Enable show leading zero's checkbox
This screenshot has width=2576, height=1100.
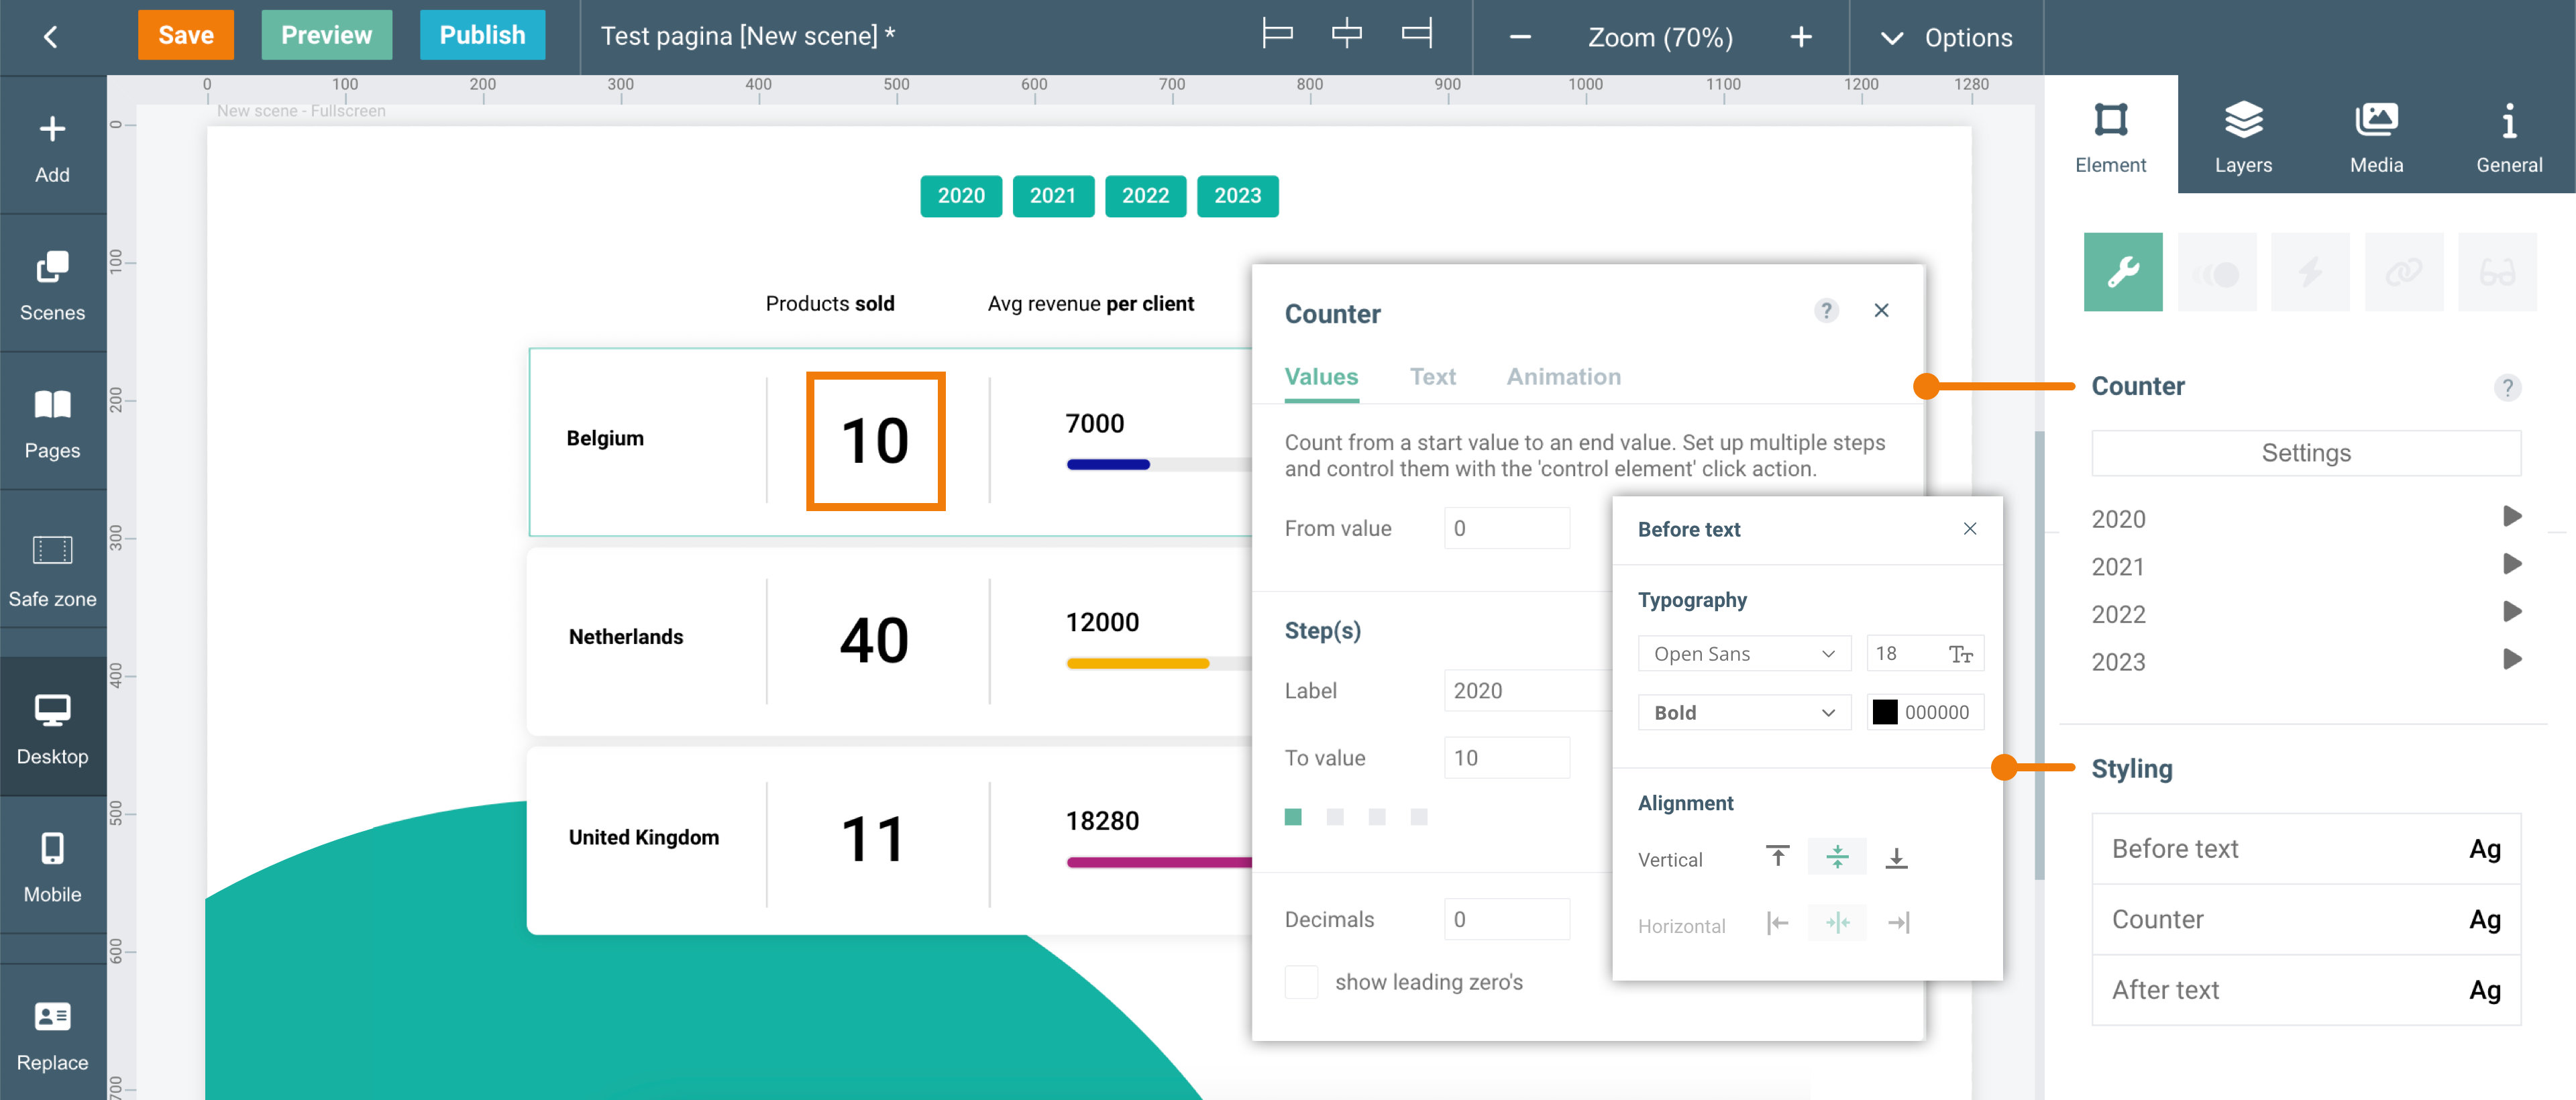1300,982
